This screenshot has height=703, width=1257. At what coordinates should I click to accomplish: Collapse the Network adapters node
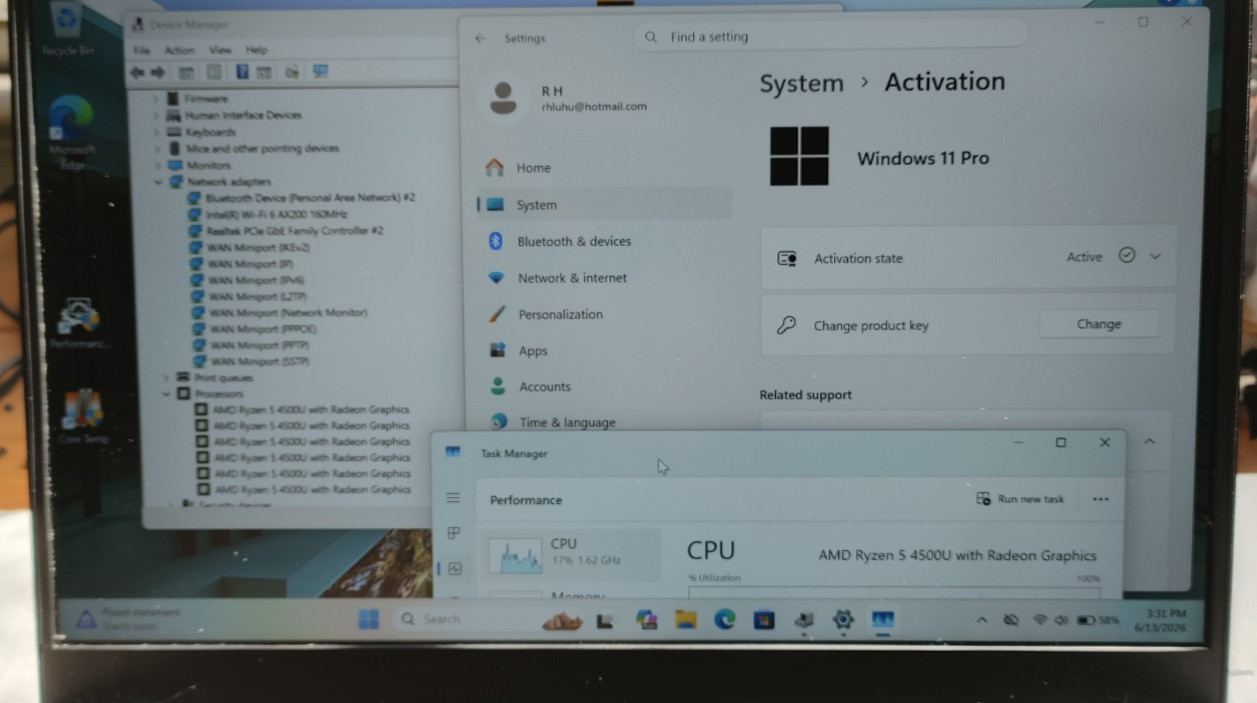(158, 182)
